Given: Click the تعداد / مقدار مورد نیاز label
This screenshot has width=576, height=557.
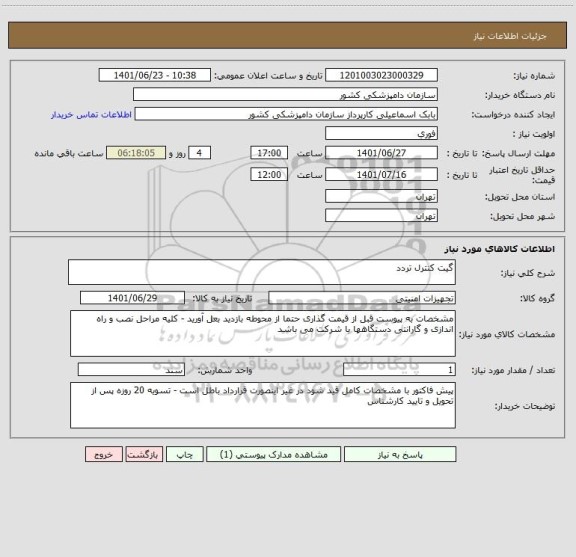Looking at the screenshot, I should coord(513,370).
